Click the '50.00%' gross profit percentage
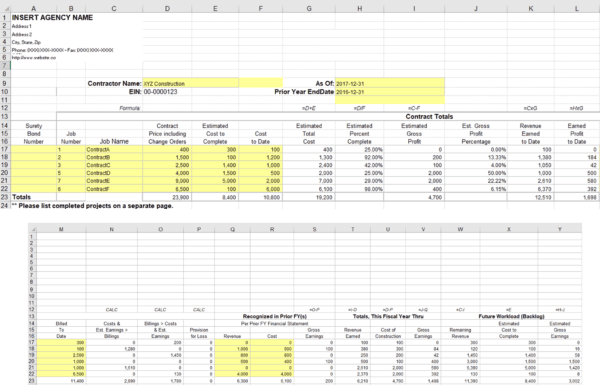600x385 pixels. pos(476,173)
